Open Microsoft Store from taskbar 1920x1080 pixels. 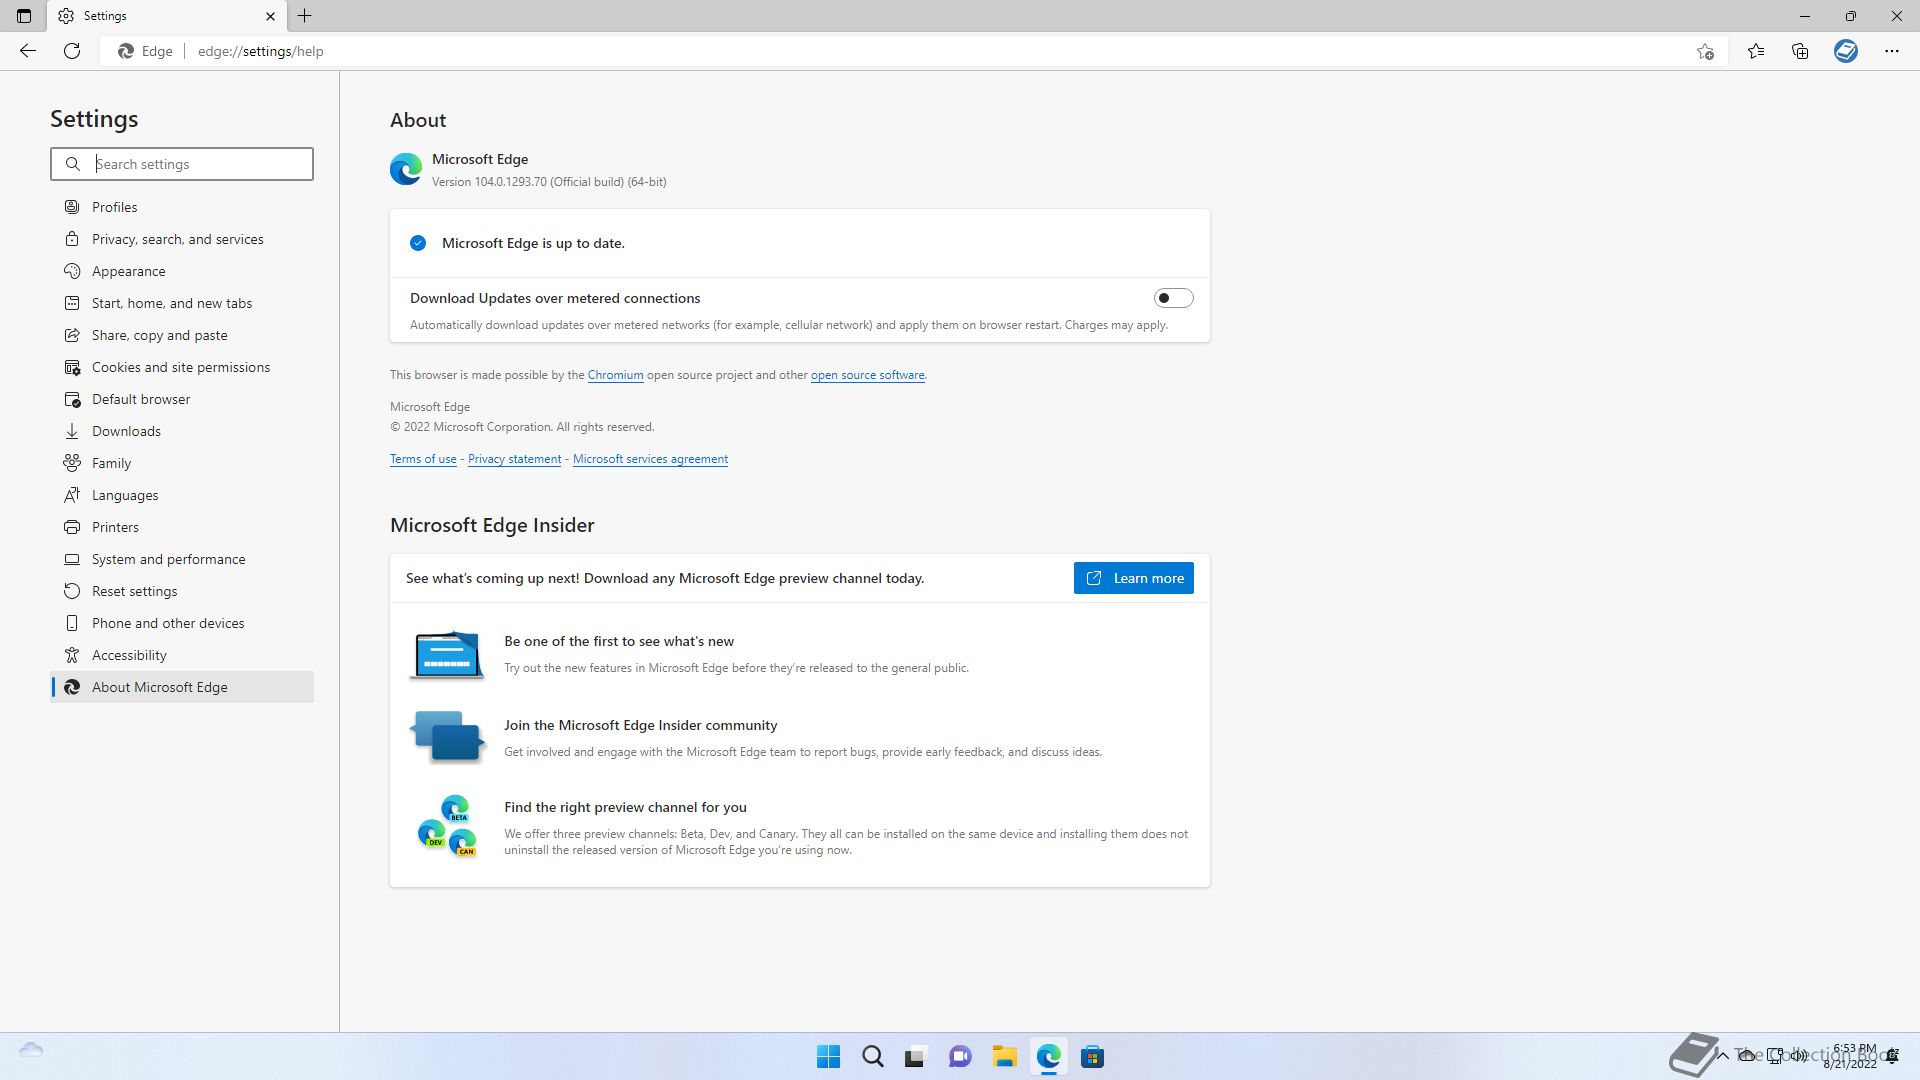(x=1092, y=1057)
